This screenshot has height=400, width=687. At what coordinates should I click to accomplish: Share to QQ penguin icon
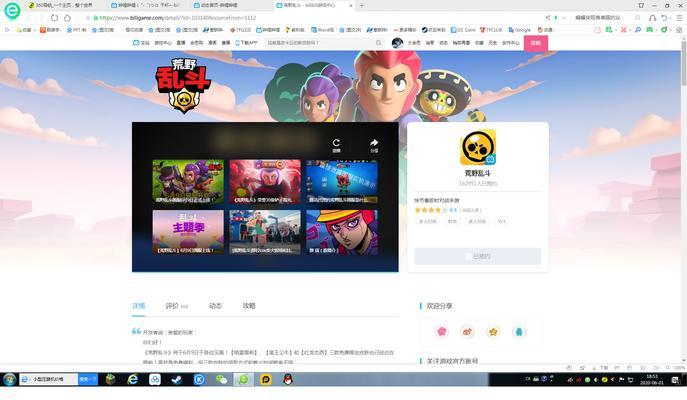pos(519,332)
